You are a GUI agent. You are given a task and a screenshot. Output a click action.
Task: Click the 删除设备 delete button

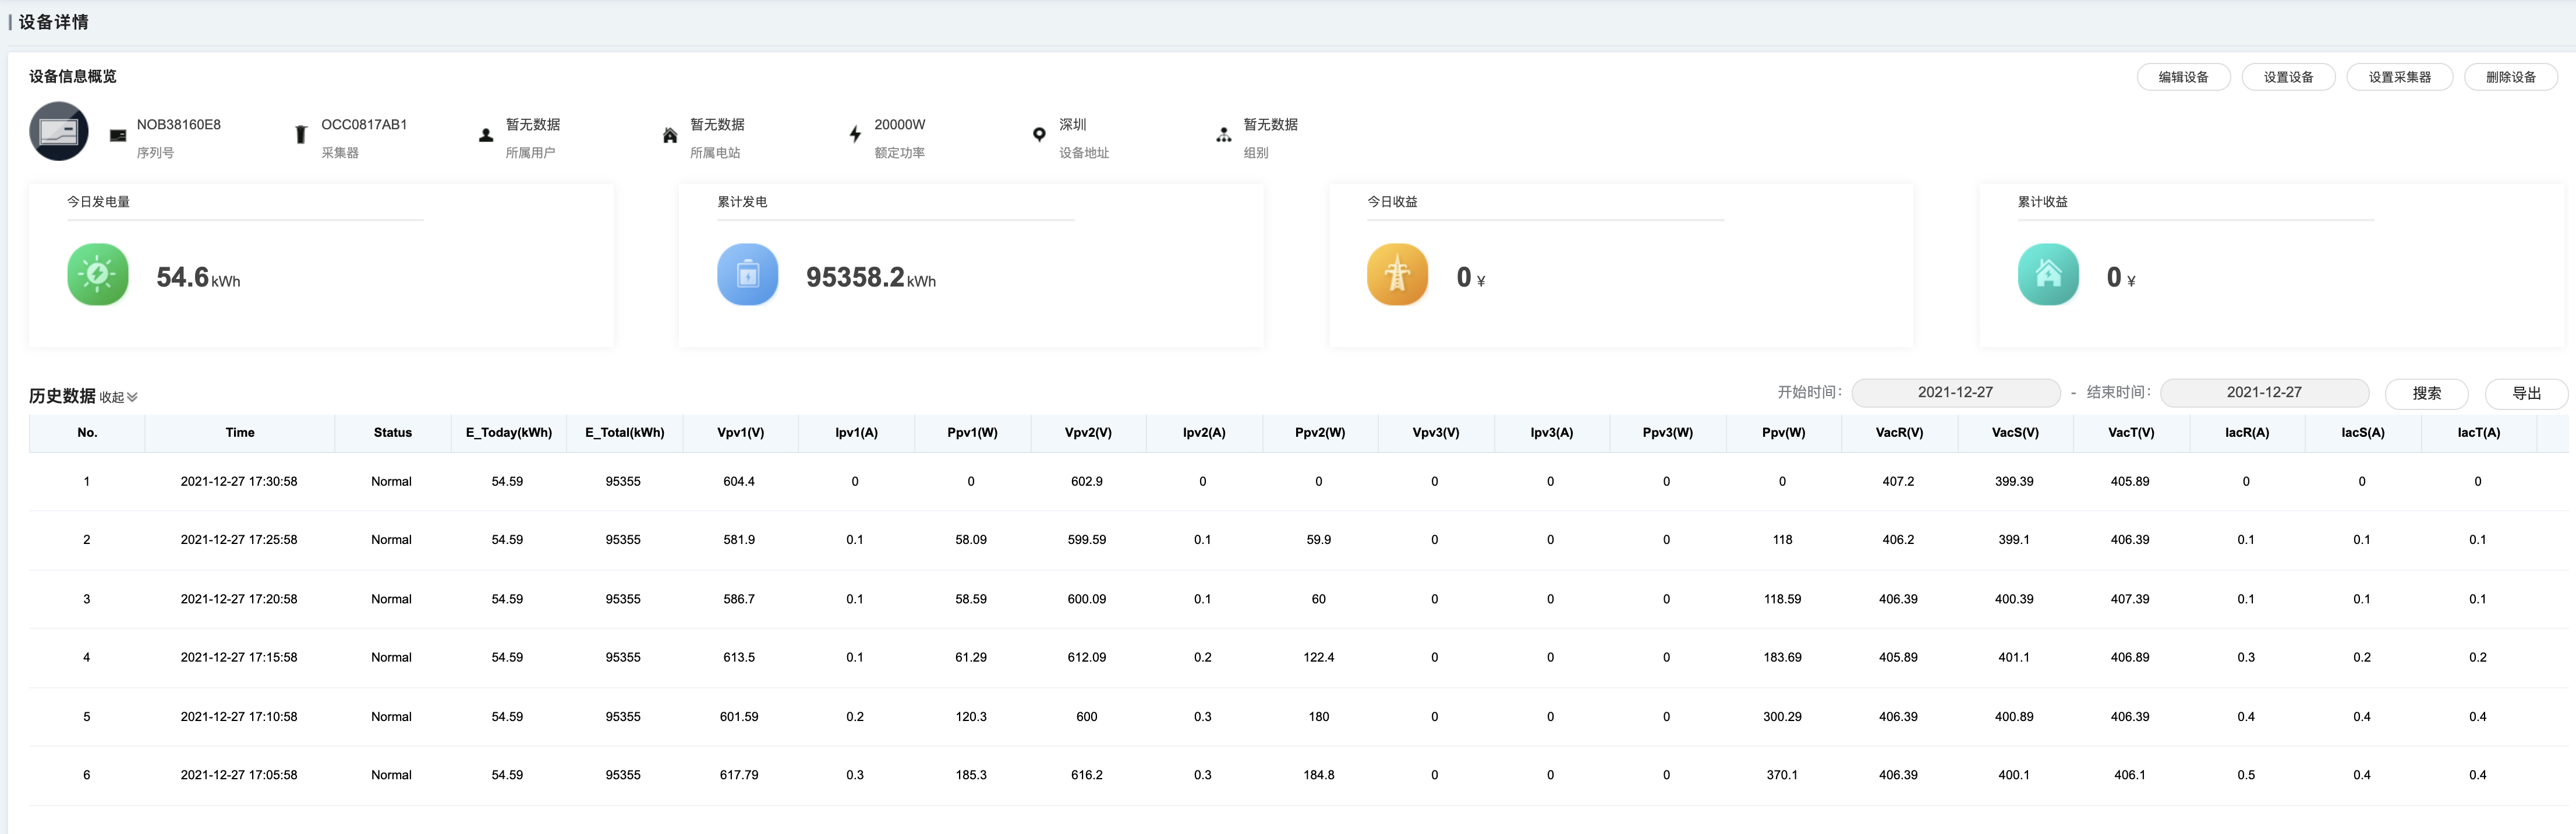point(2510,77)
